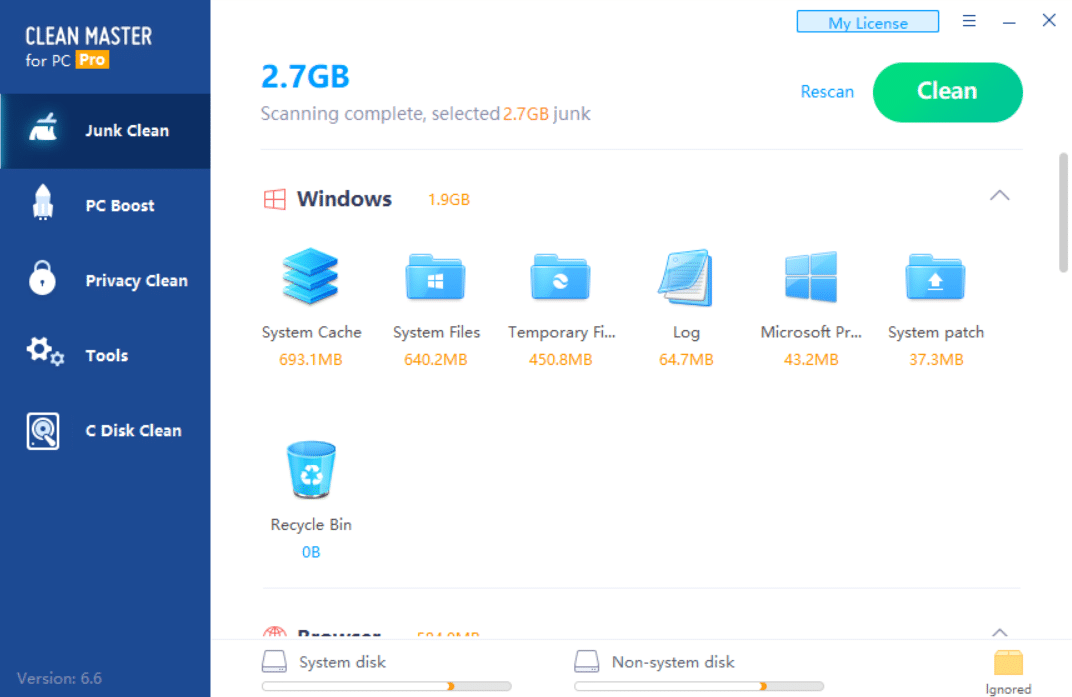
Task: Click the Non-system disk usage bar
Action: (x=699, y=686)
